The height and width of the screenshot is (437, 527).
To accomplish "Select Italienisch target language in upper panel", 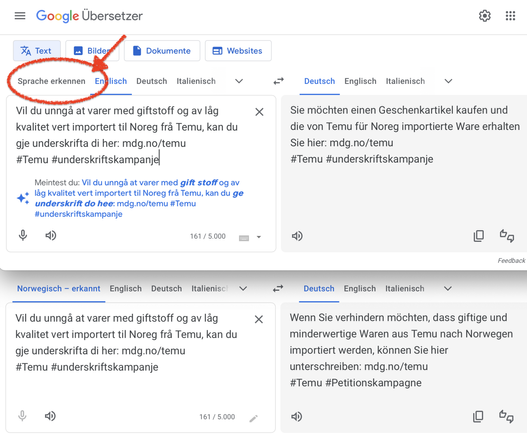I will [405, 81].
